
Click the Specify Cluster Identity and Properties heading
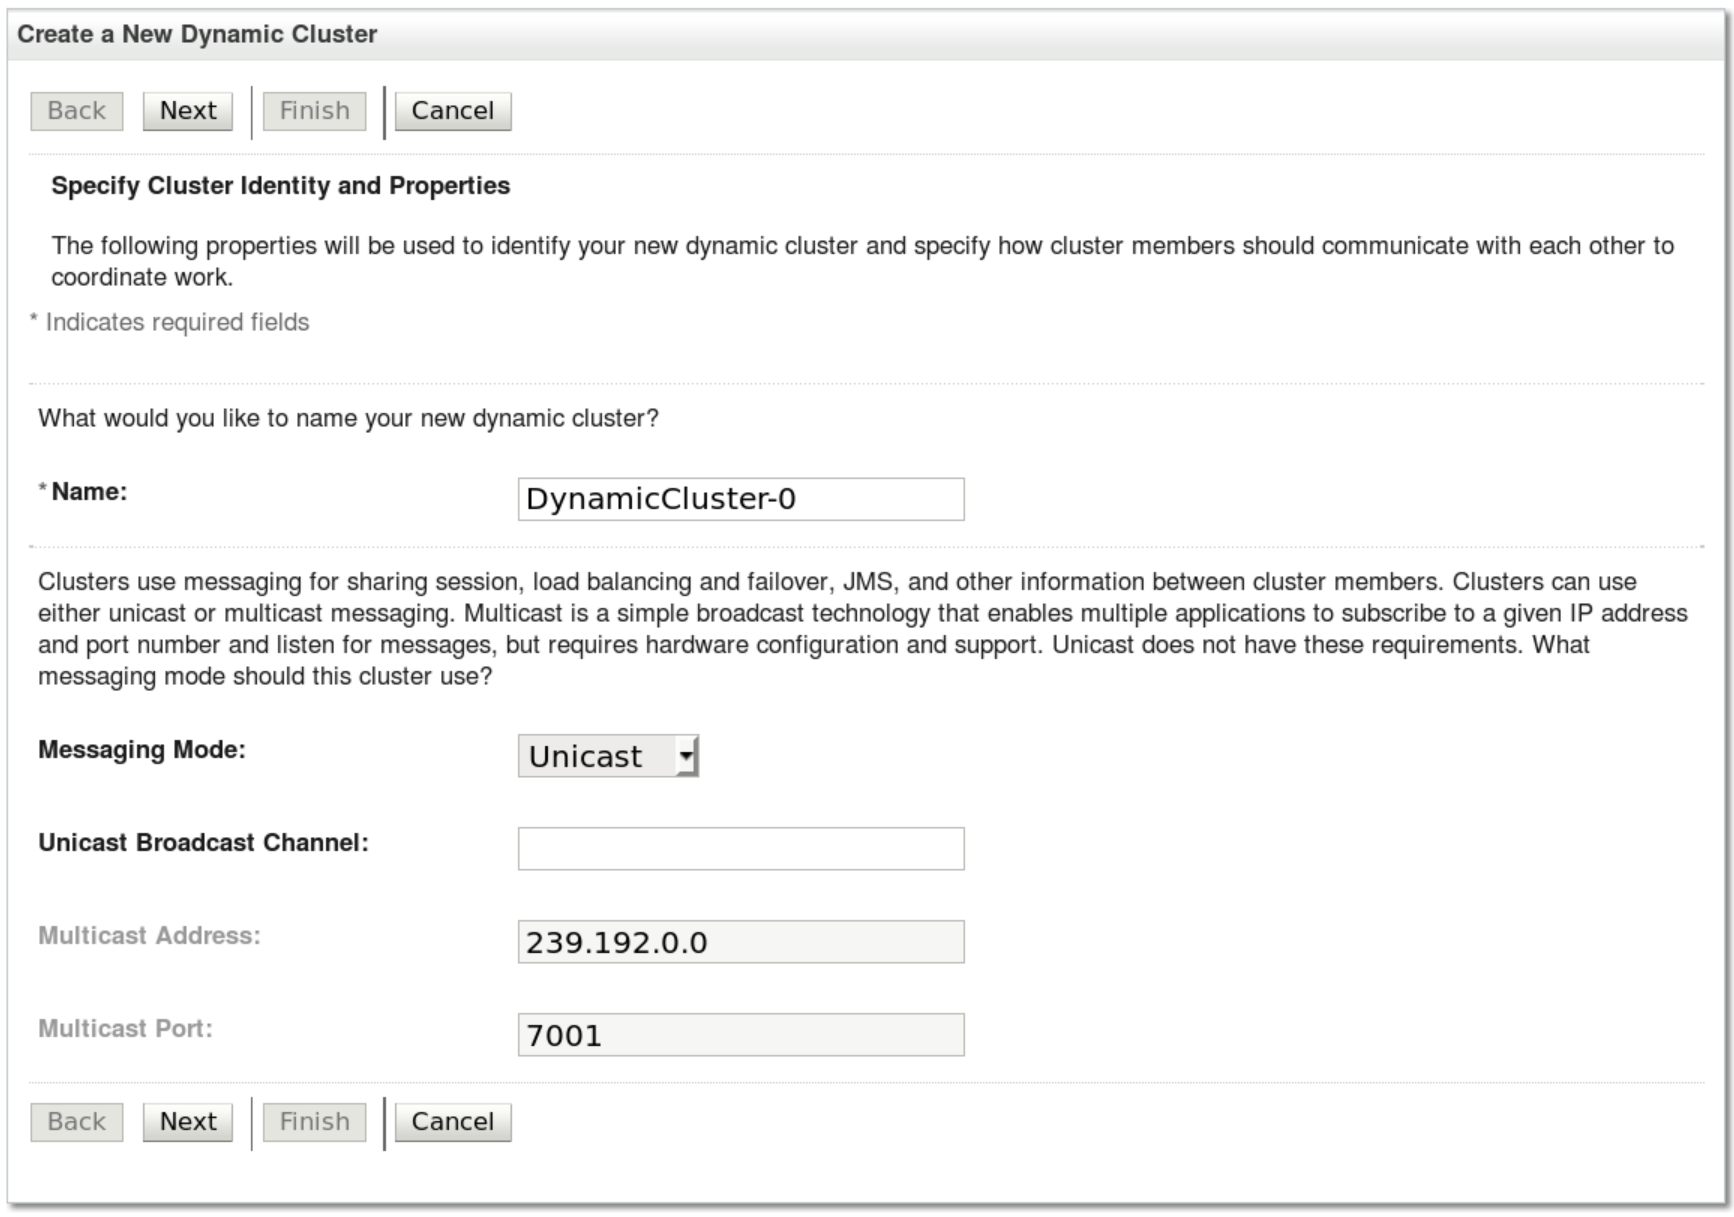(280, 186)
